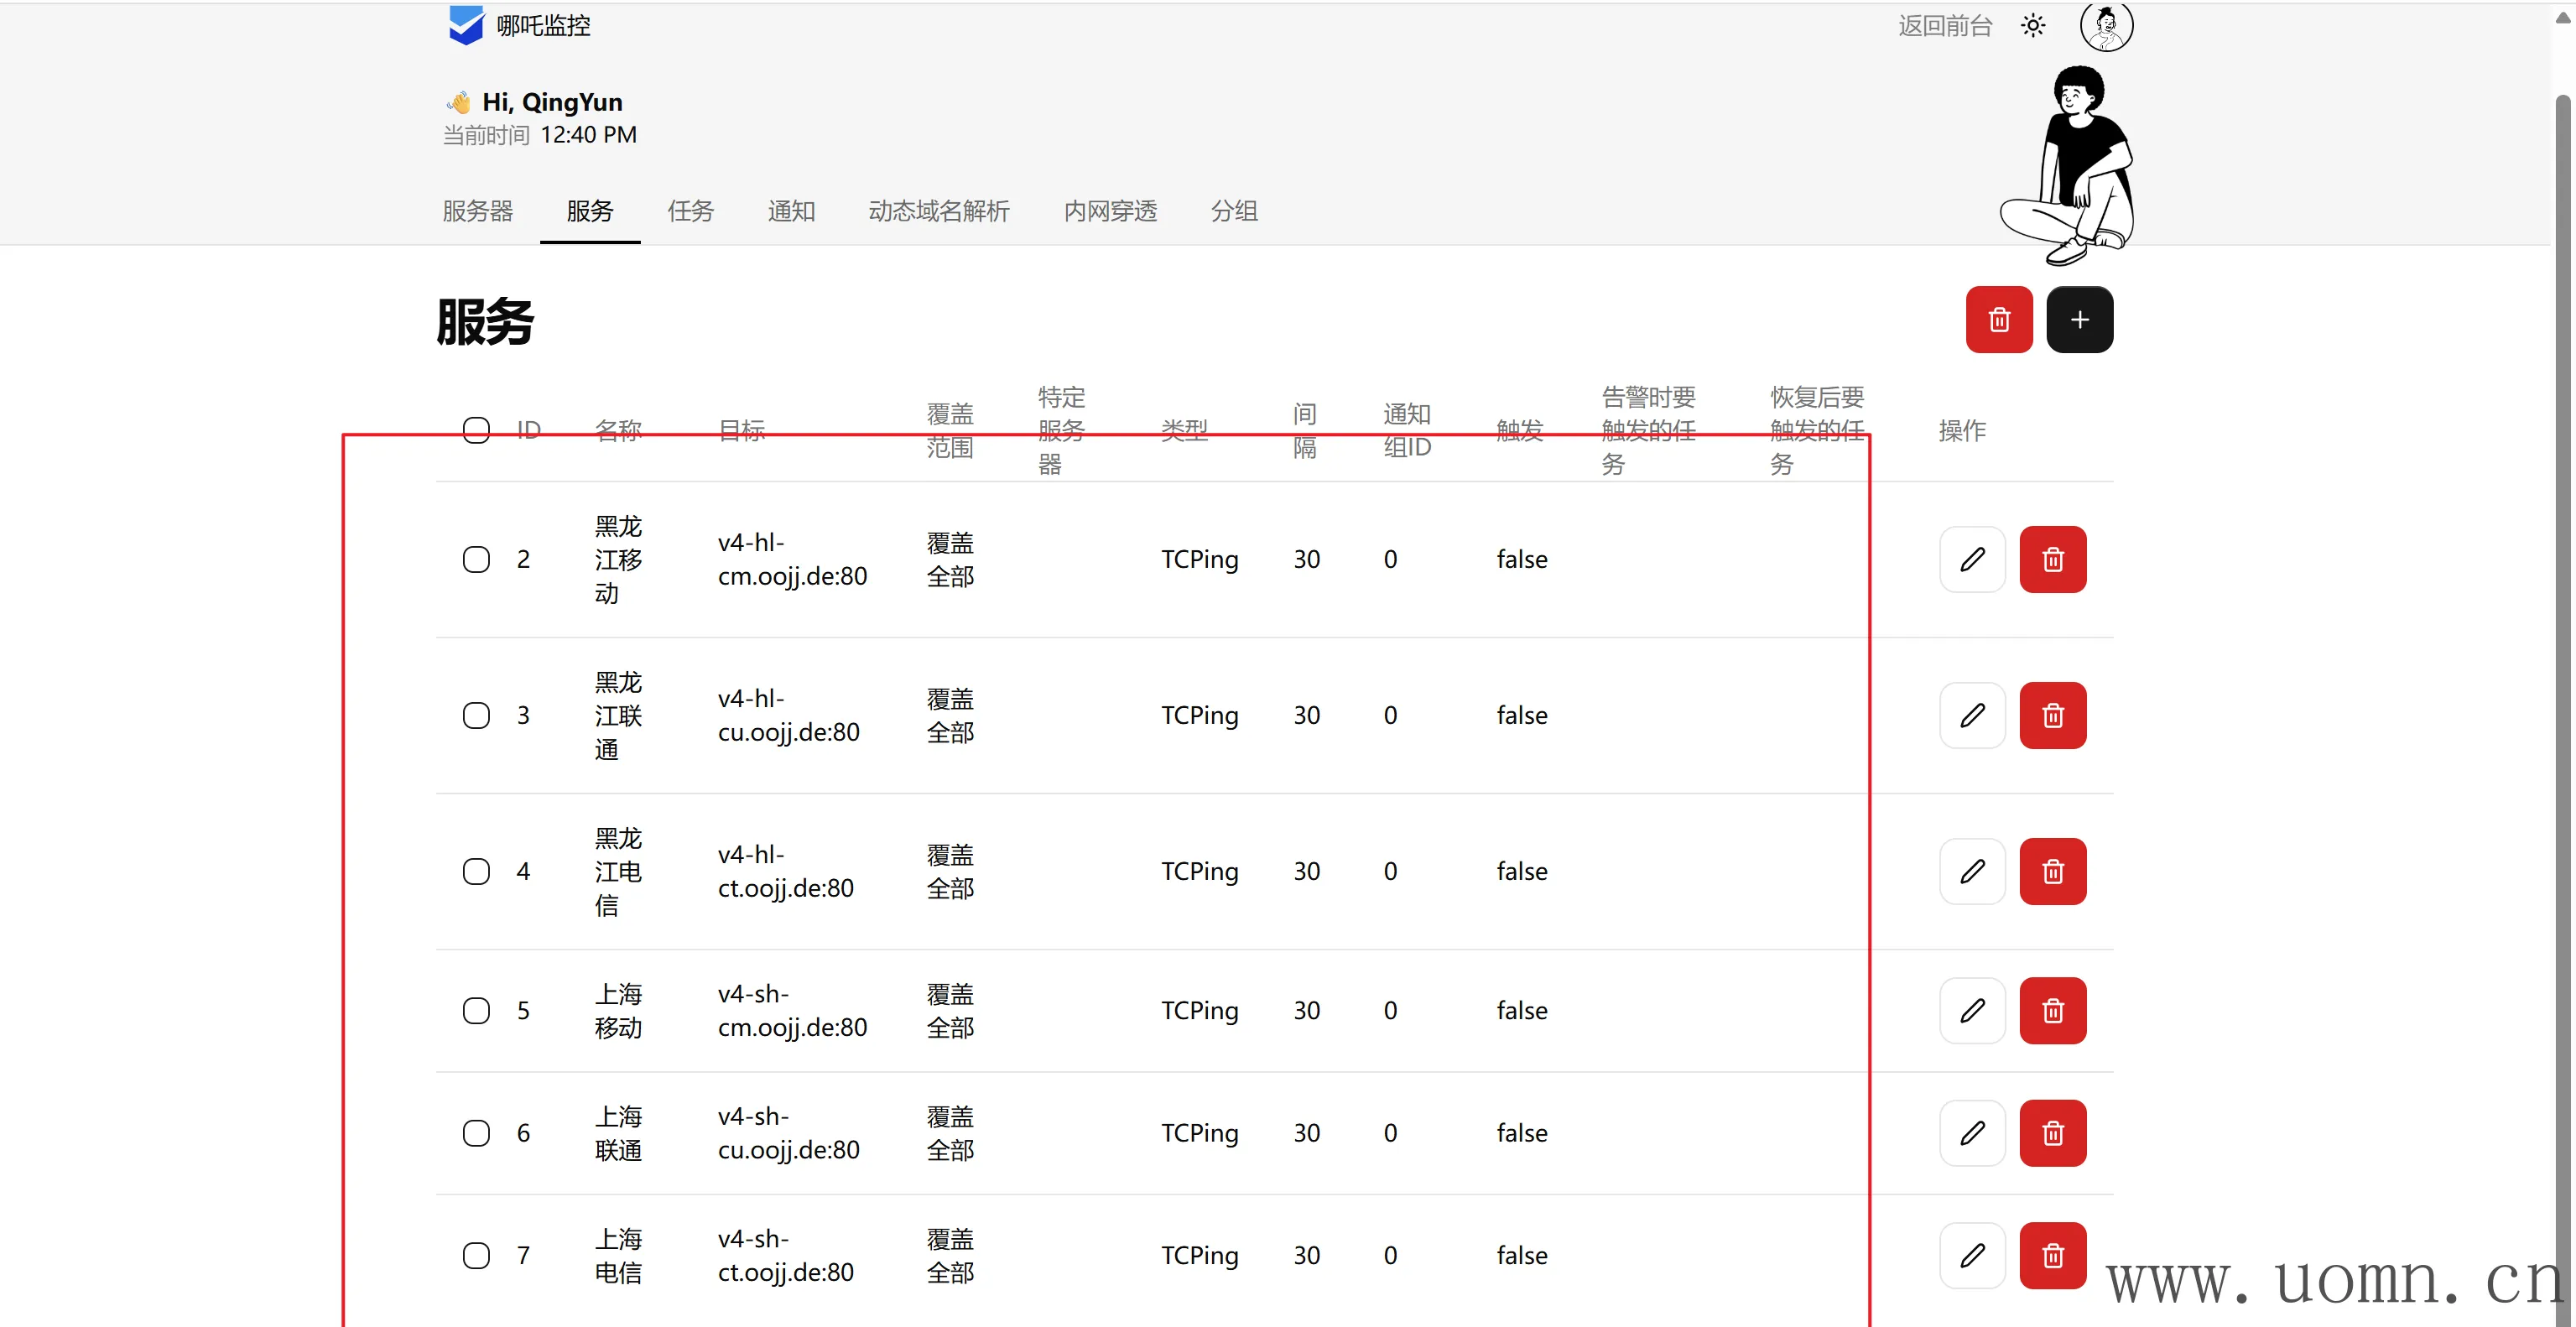This screenshot has width=2576, height=1327.
Task: Toggle the sun theme-switch icon
Action: click(2032, 26)
